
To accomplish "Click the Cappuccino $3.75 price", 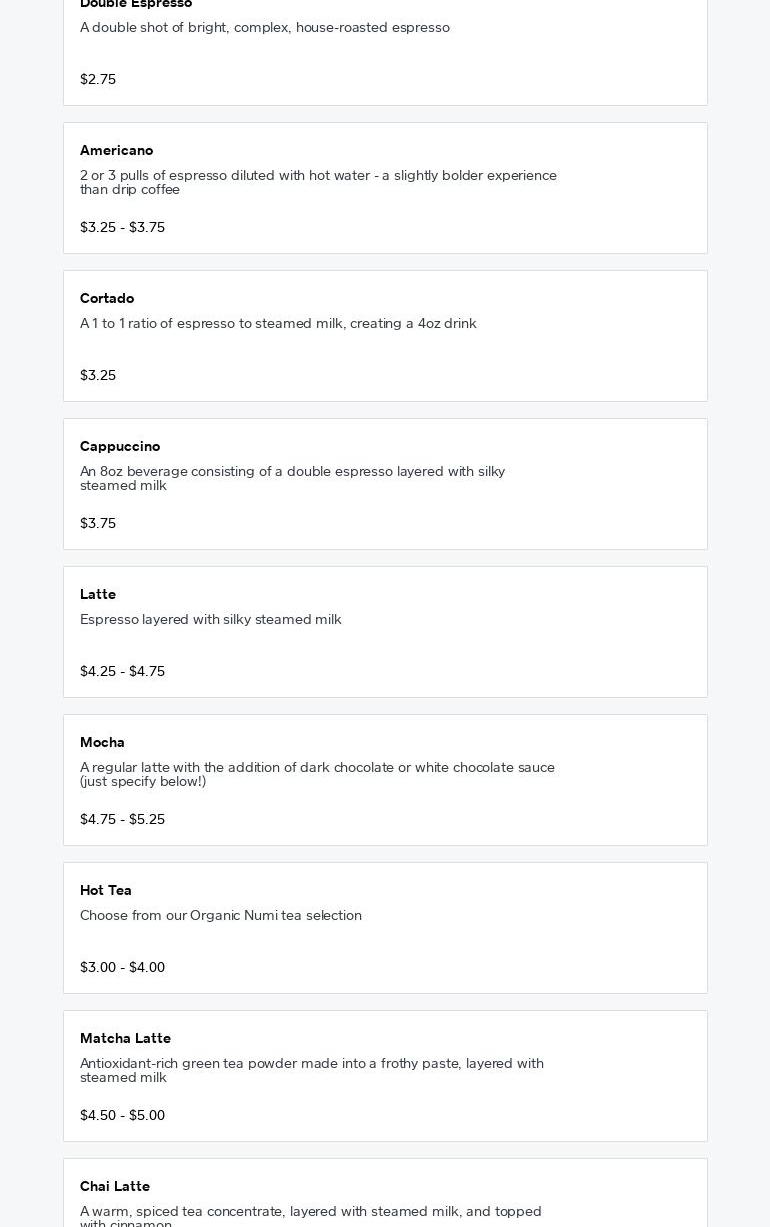I will click(98, 523).
